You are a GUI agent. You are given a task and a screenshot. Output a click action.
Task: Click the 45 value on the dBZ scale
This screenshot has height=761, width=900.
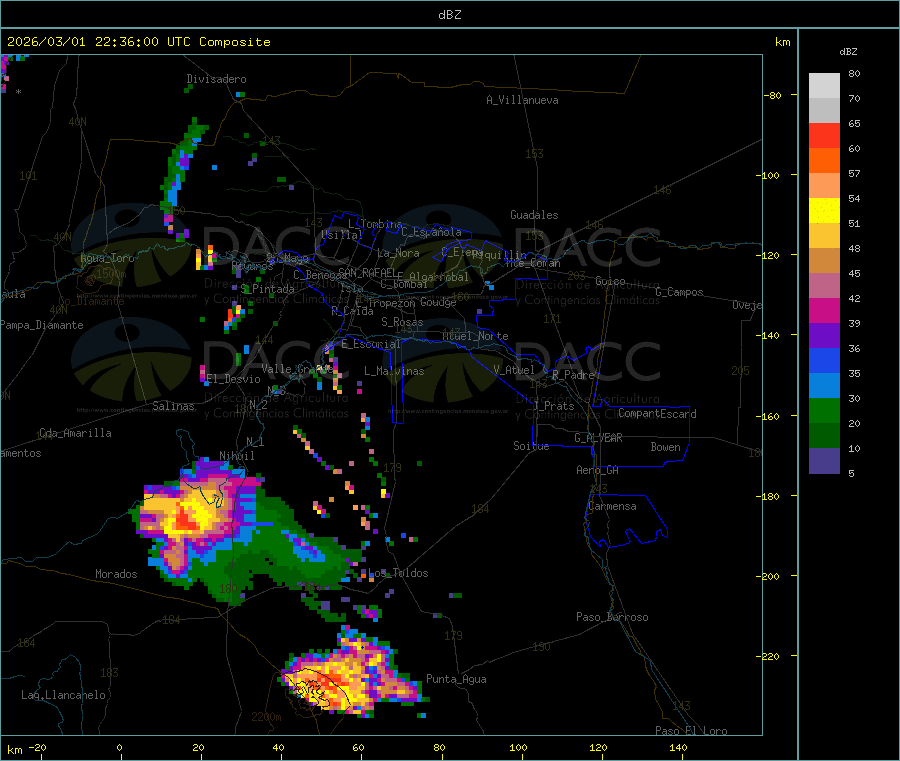(x=854, y=273)
